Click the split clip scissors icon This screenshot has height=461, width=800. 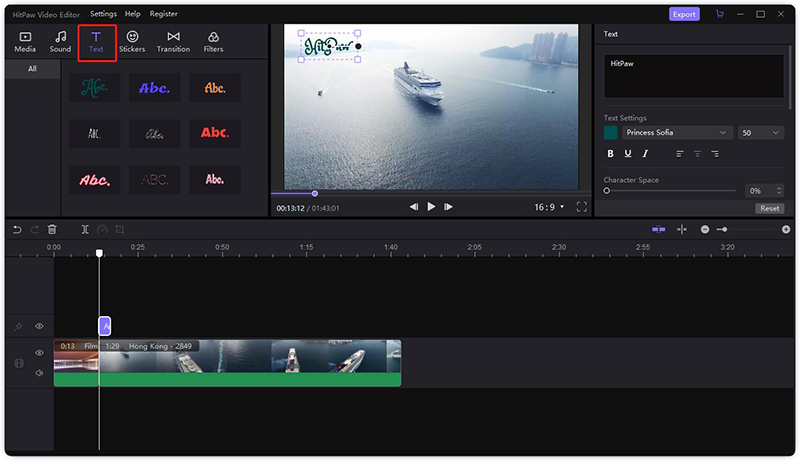tap(85, 229)
